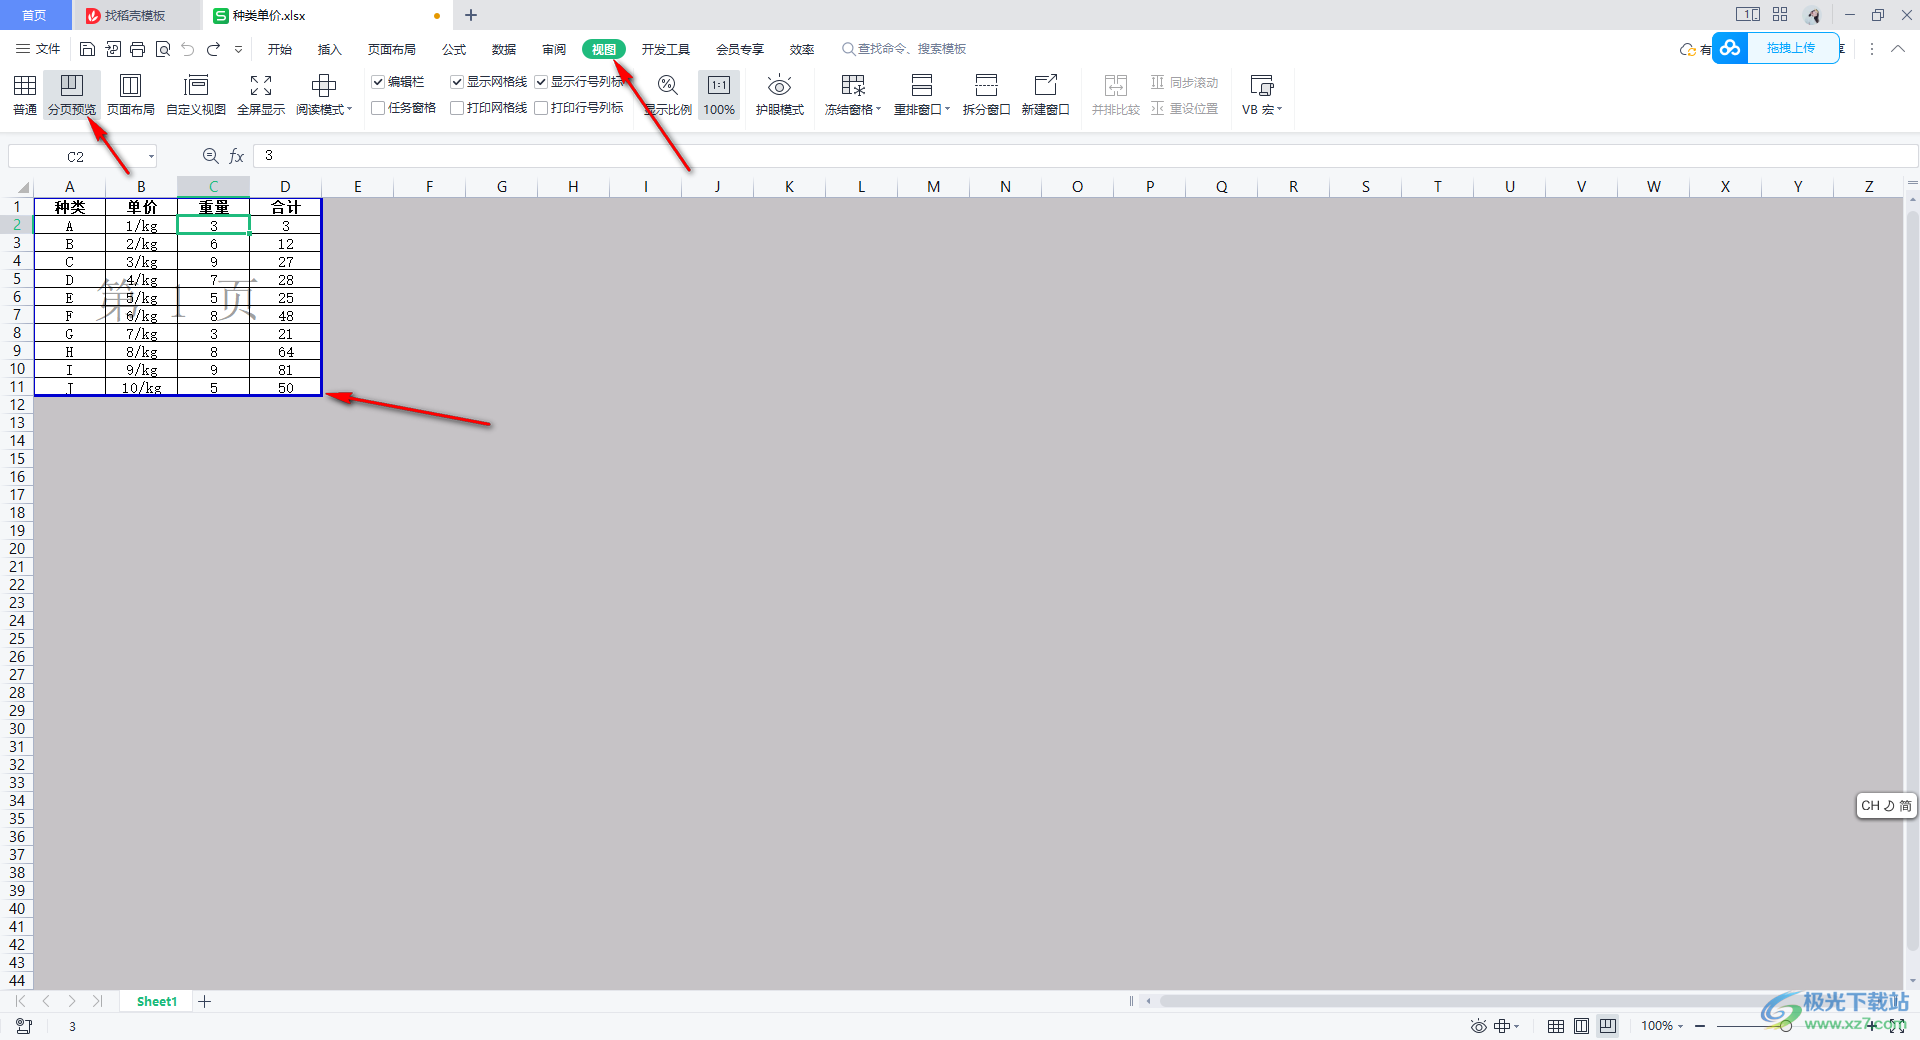The image size is (1920, 1040).
Task: Check the 打印网格线 print gridlines checkbox
Action: tap(457, 108)
